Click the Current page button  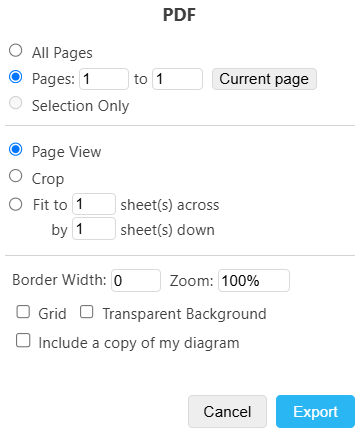click(x=264, y=79)
